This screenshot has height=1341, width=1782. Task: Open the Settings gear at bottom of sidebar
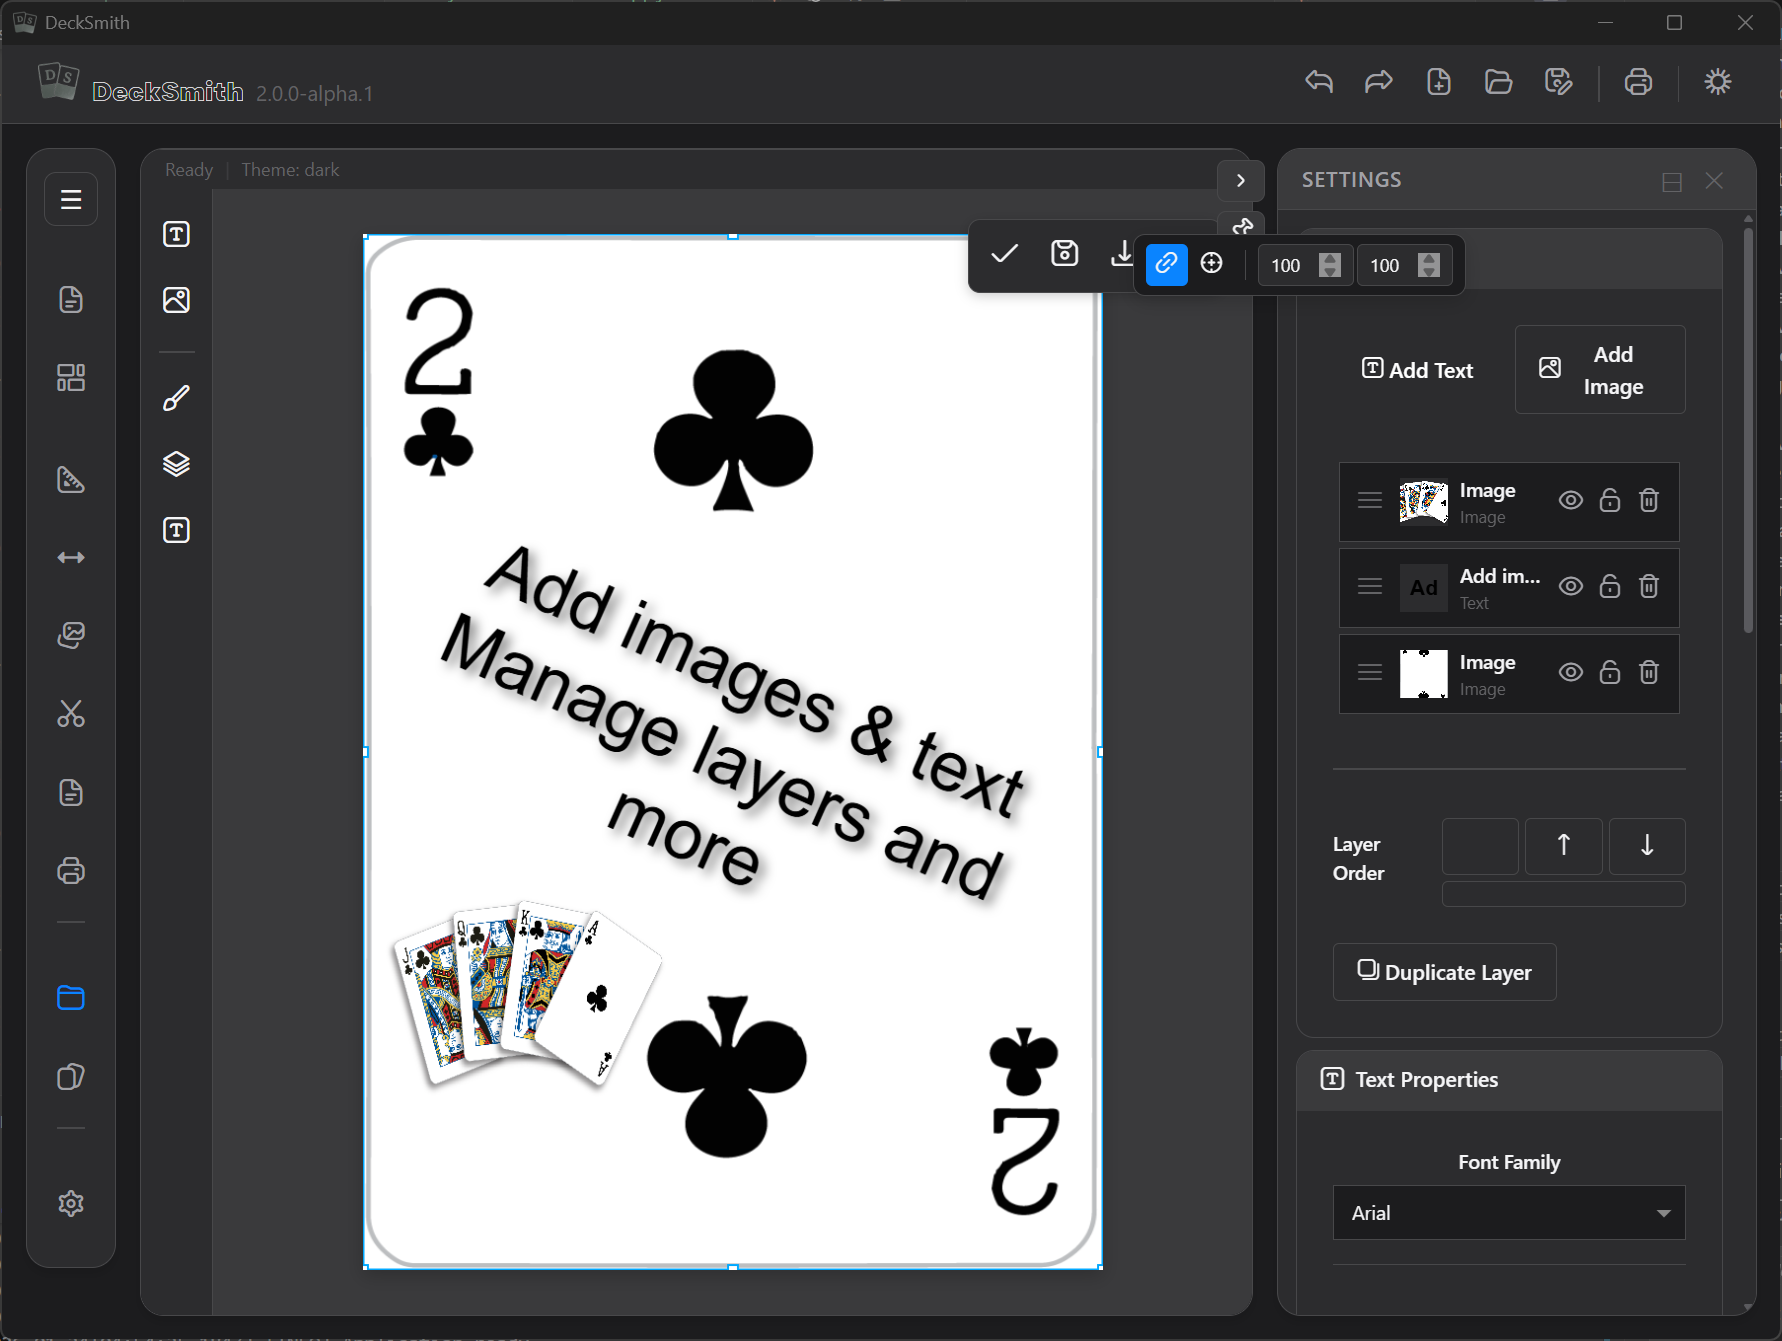70,1203
